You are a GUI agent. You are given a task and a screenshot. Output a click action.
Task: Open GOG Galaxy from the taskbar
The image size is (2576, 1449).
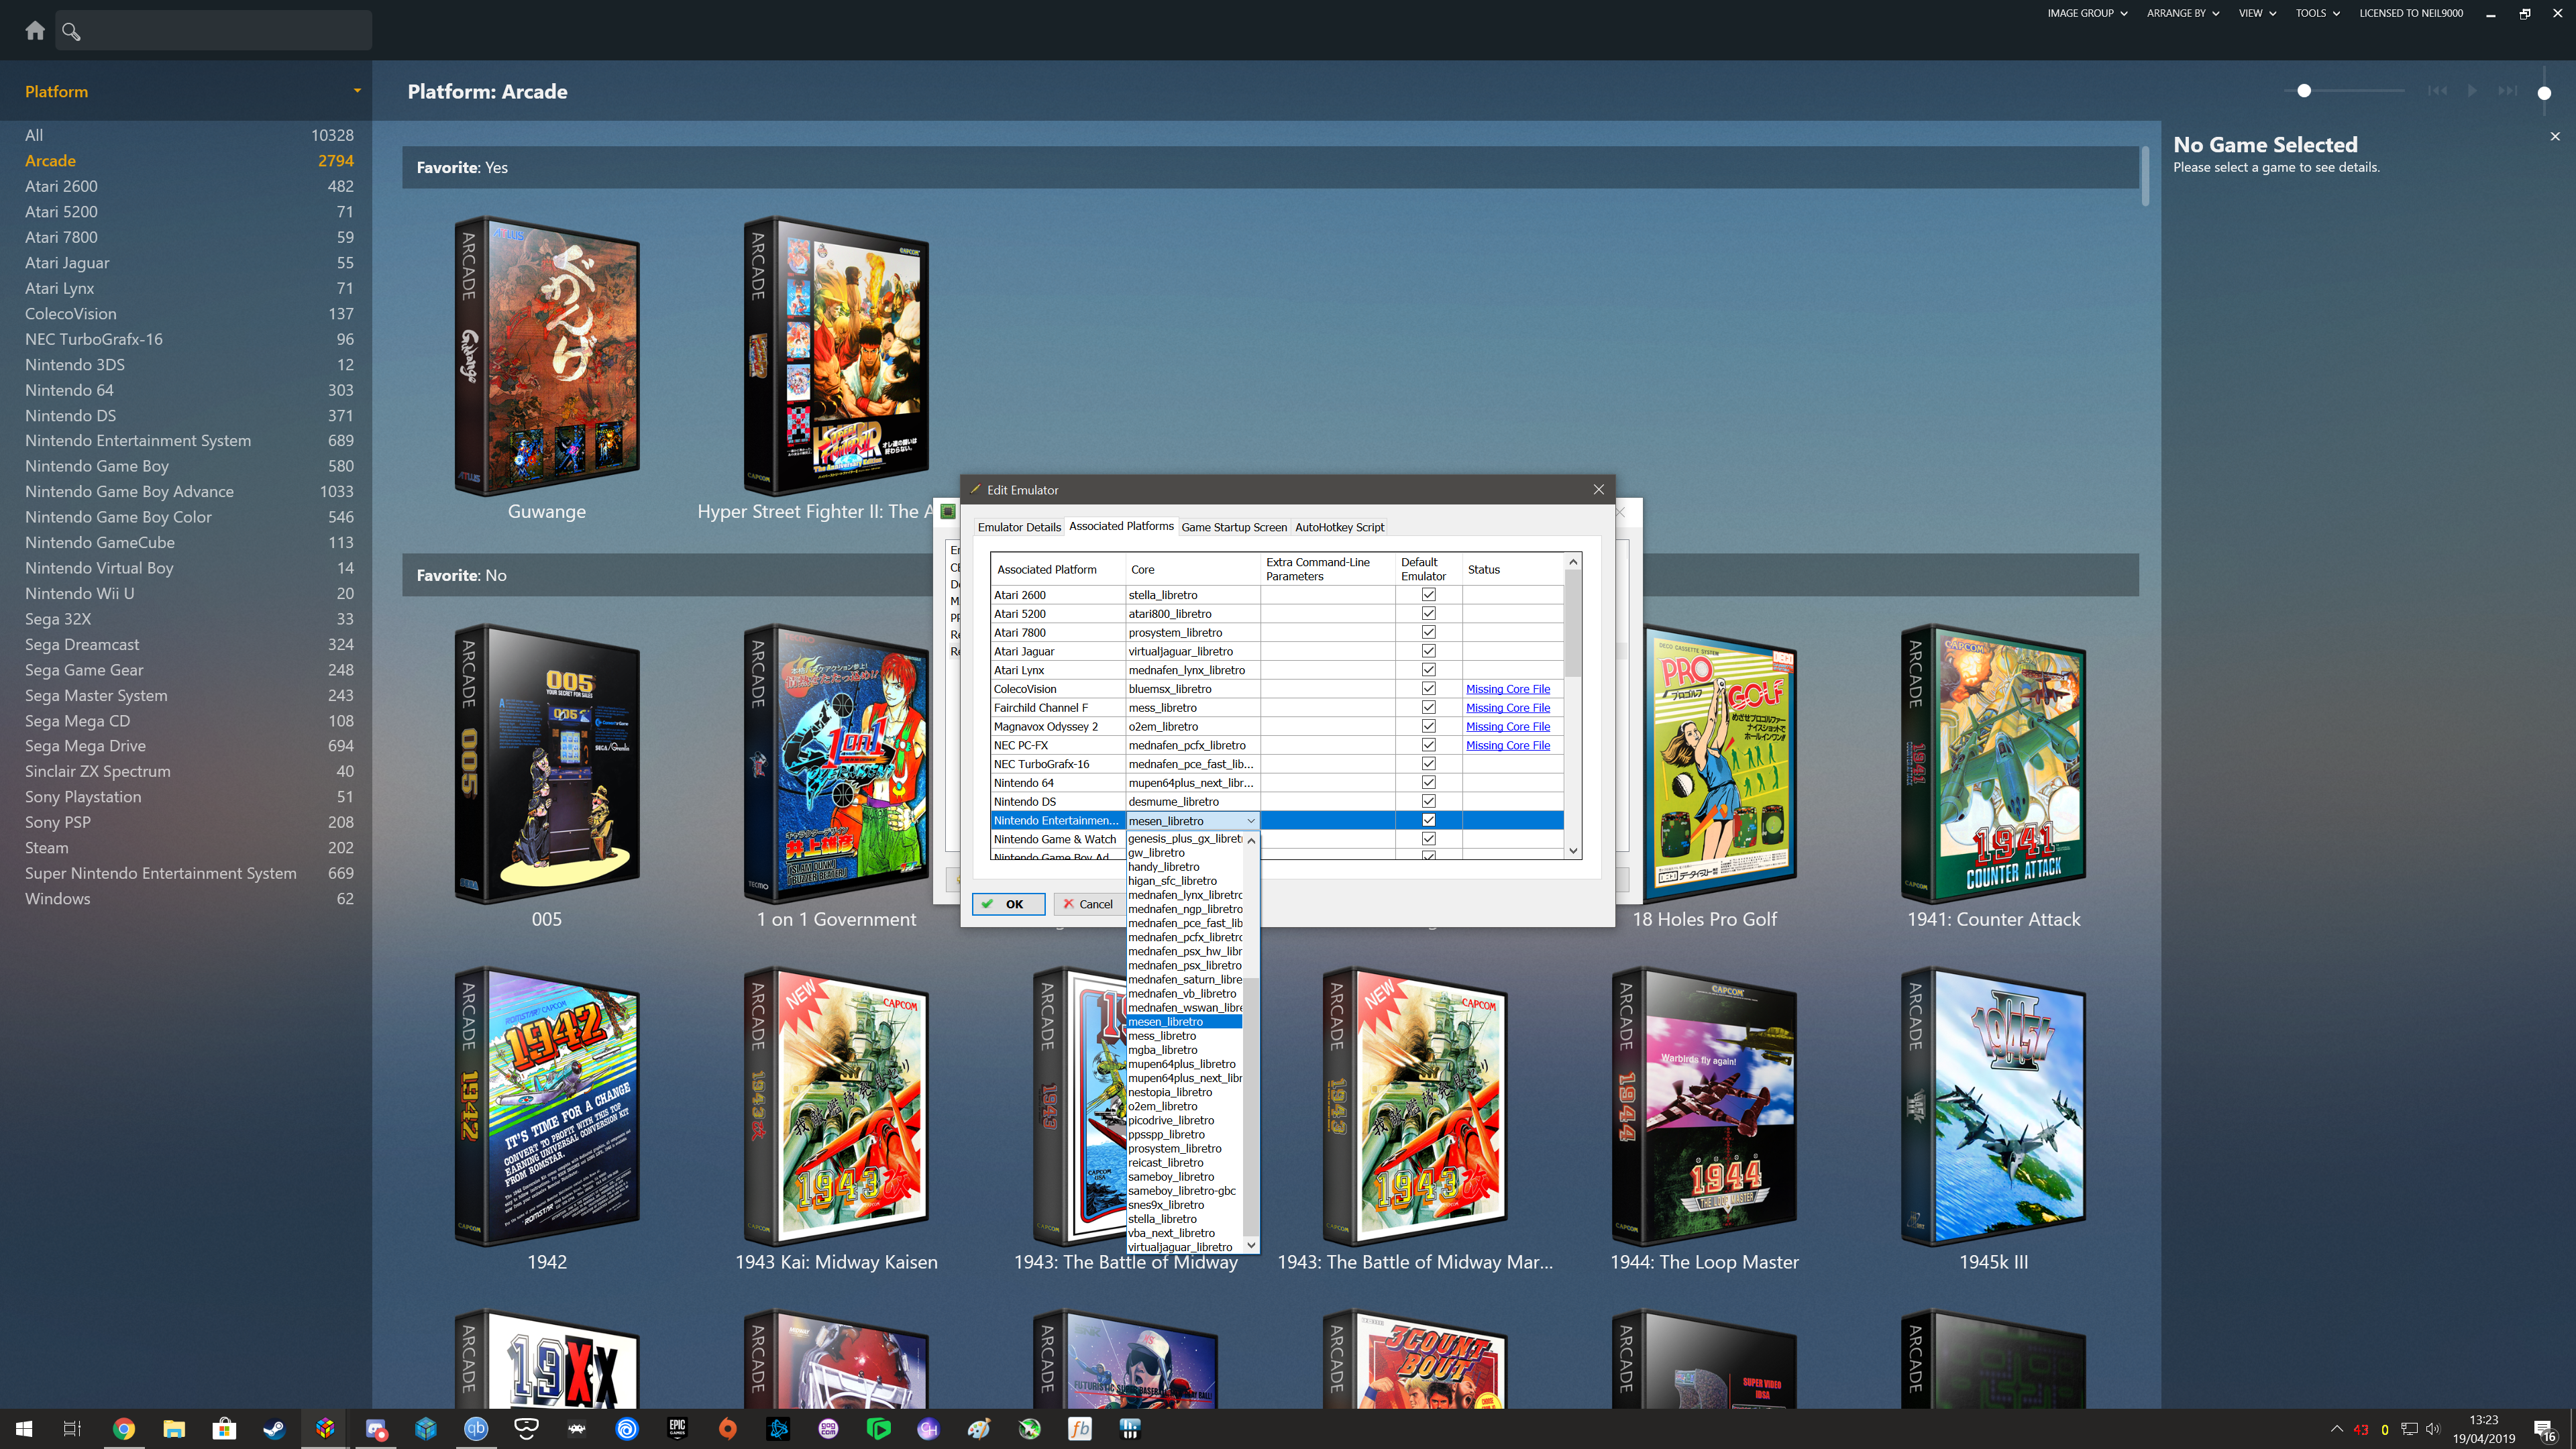pyautogui.click(x=828, y=1428)
